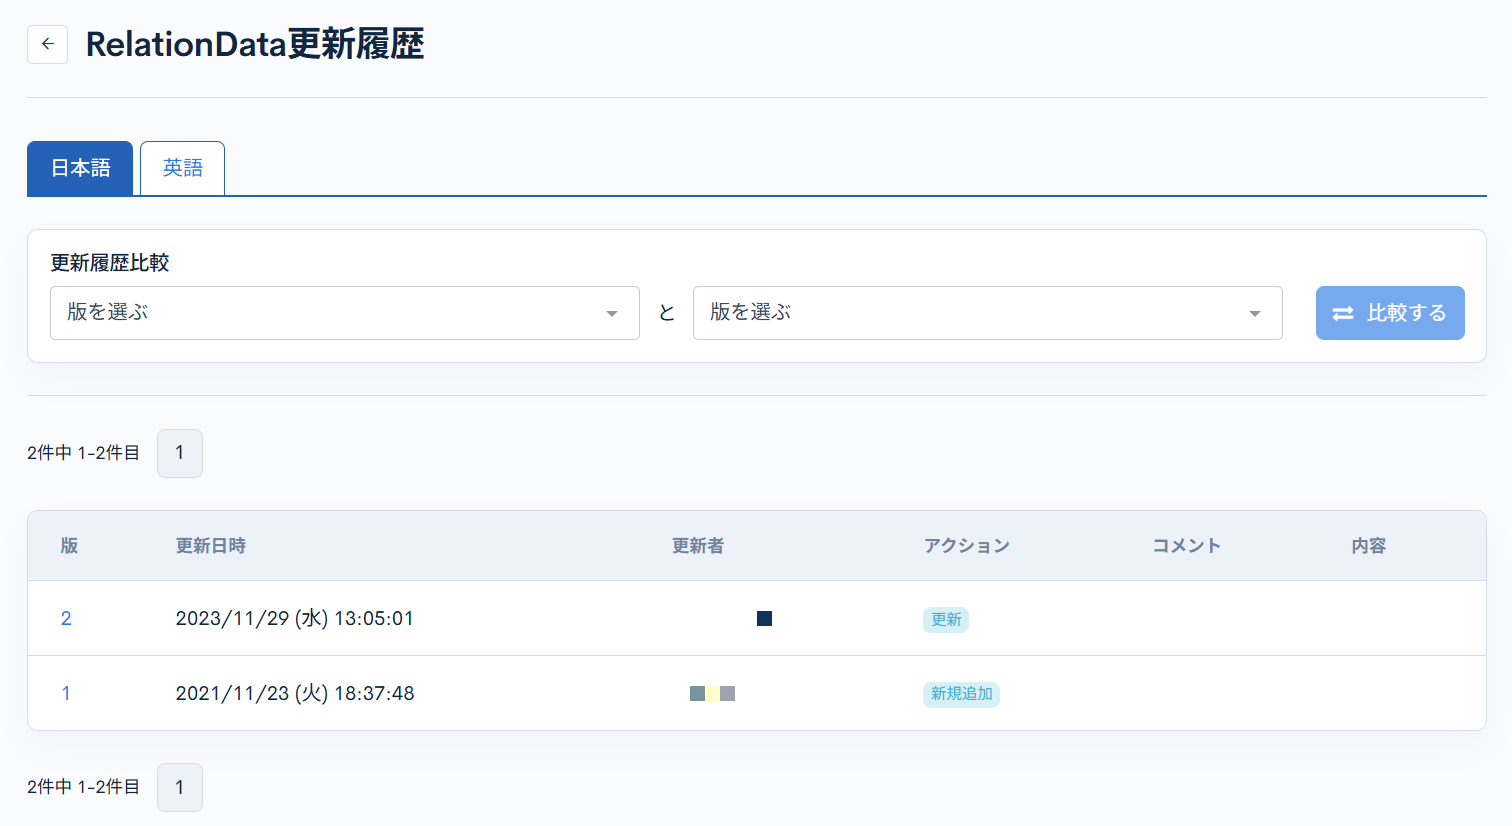Select page 1 in the bottom pagination
1512x826 pixels.
pos(180,787)
